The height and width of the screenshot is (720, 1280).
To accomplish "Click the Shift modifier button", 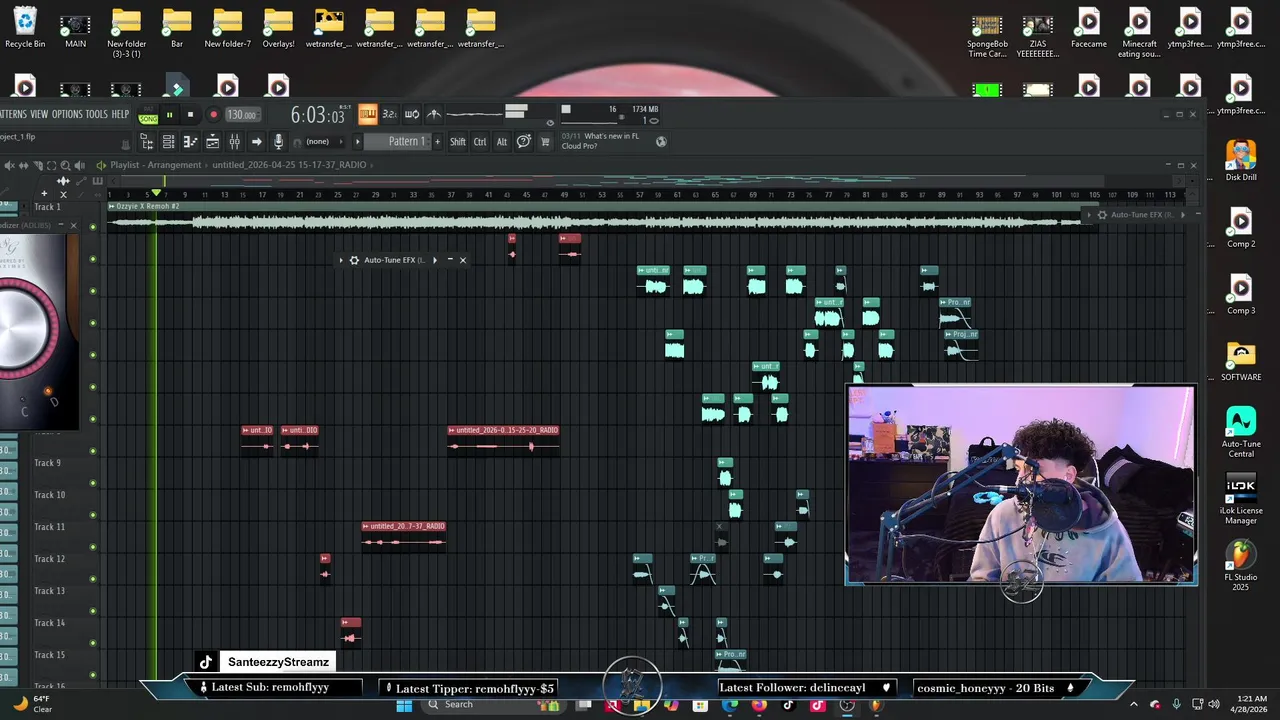I will click(458, 141).
